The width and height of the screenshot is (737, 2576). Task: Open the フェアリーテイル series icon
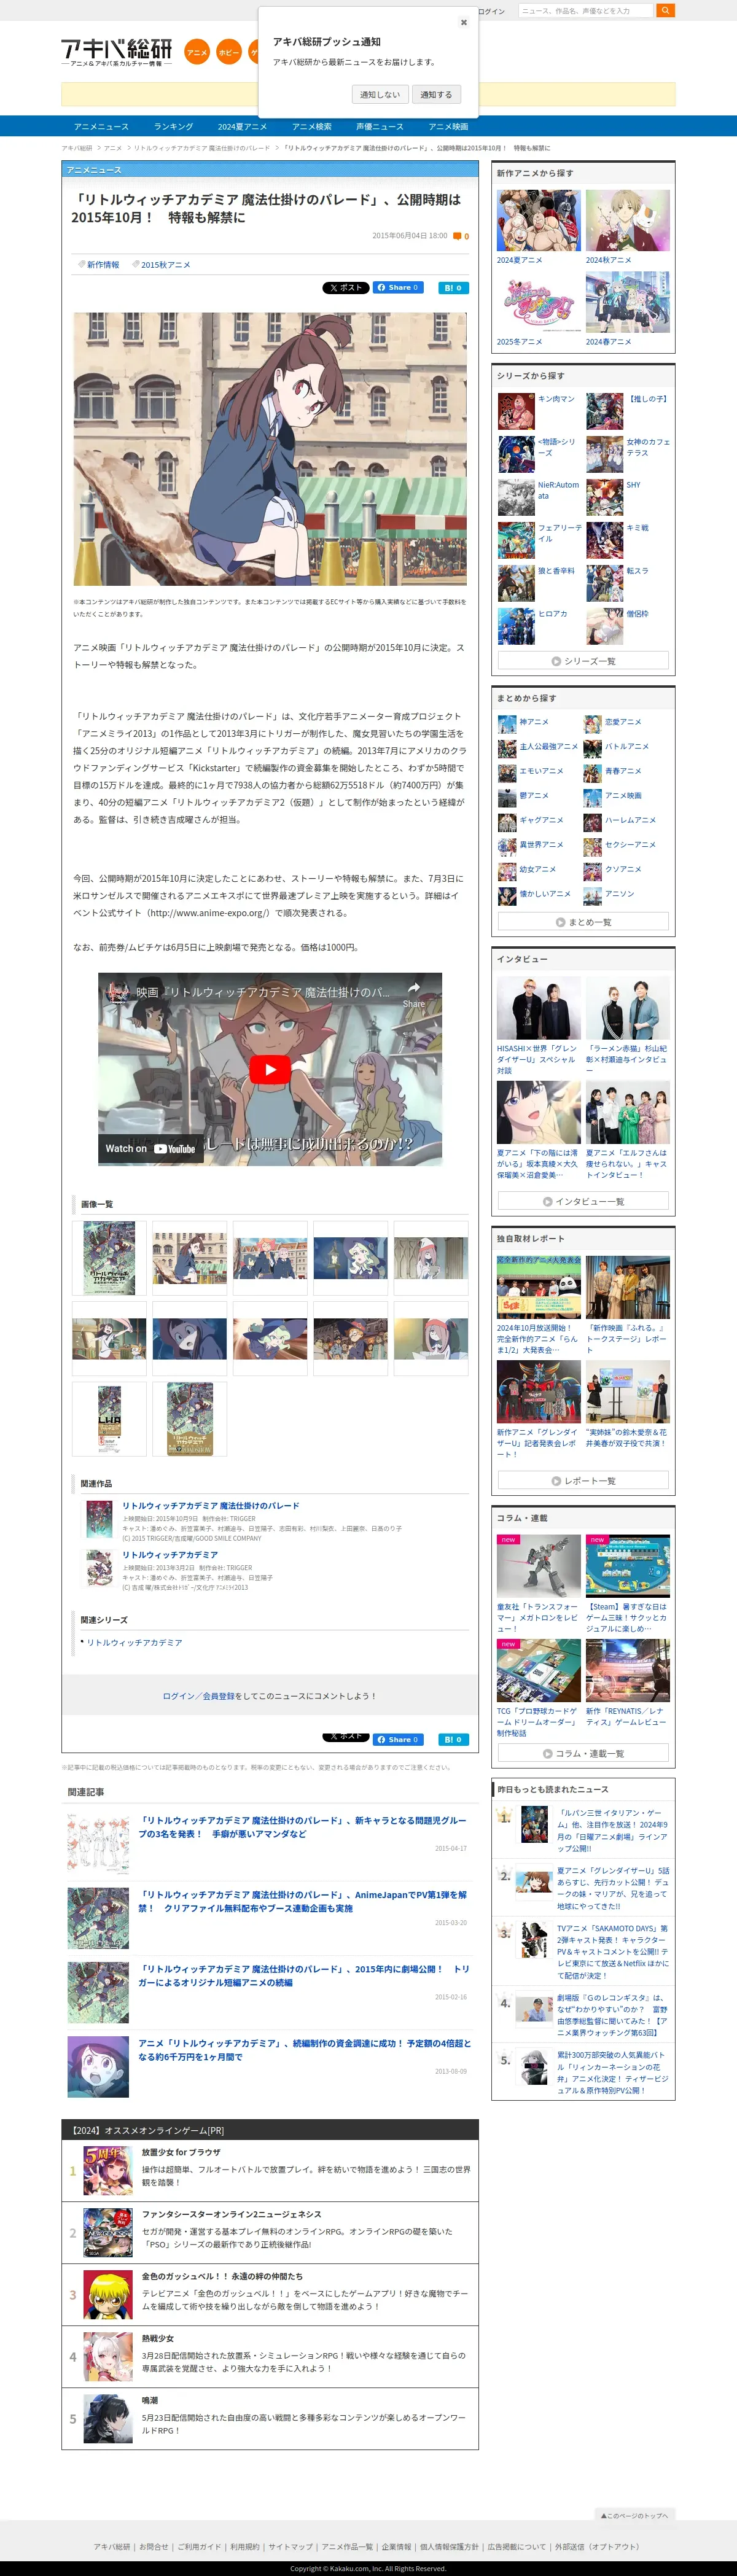[x=516, y=540]
